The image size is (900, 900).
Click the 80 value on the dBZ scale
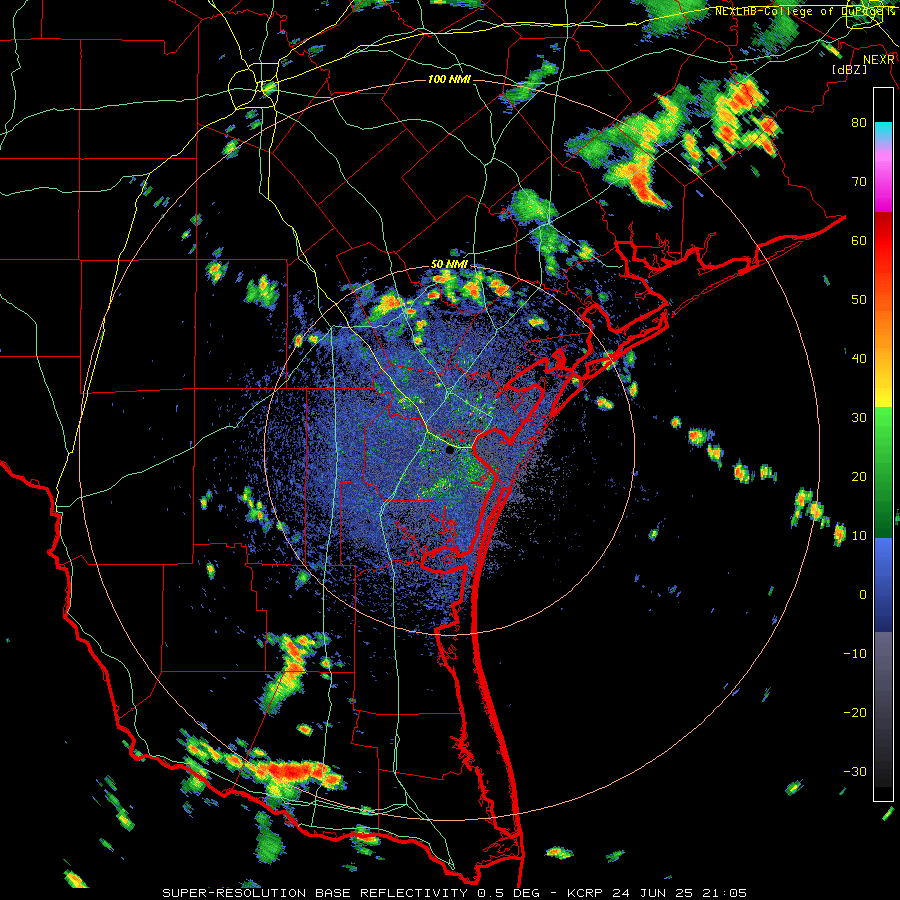pyautogui.click(x=859, y=122)
